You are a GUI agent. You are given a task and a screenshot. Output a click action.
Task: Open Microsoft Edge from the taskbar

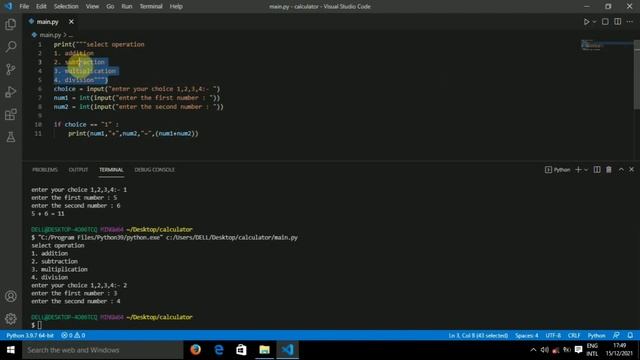coord(219,350)
